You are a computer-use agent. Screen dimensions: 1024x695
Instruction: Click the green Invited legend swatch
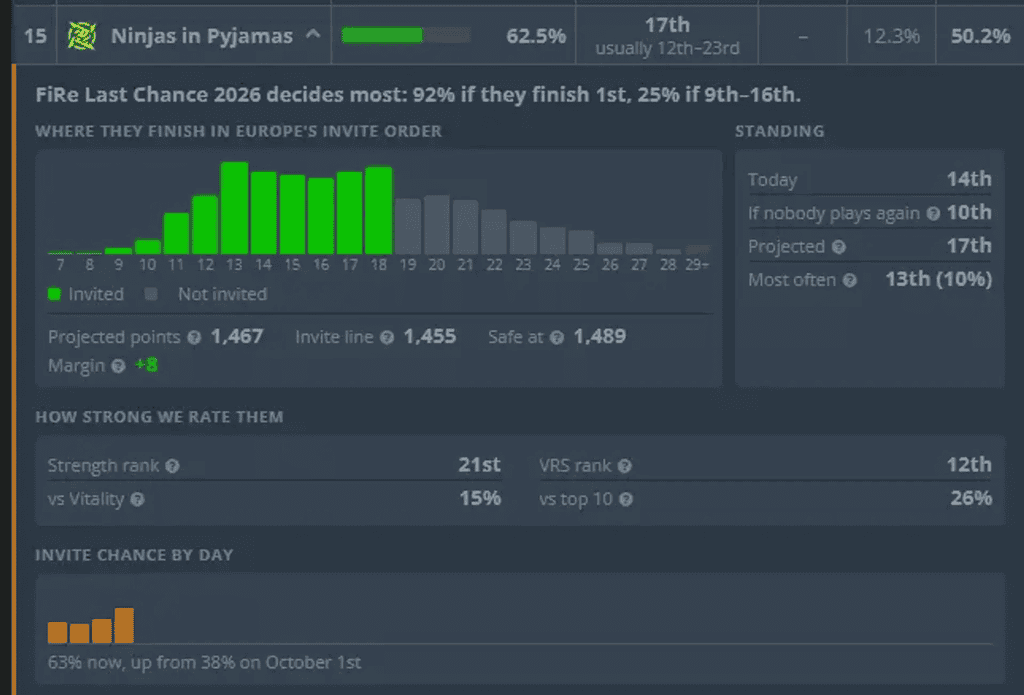[x=54, y=294]
